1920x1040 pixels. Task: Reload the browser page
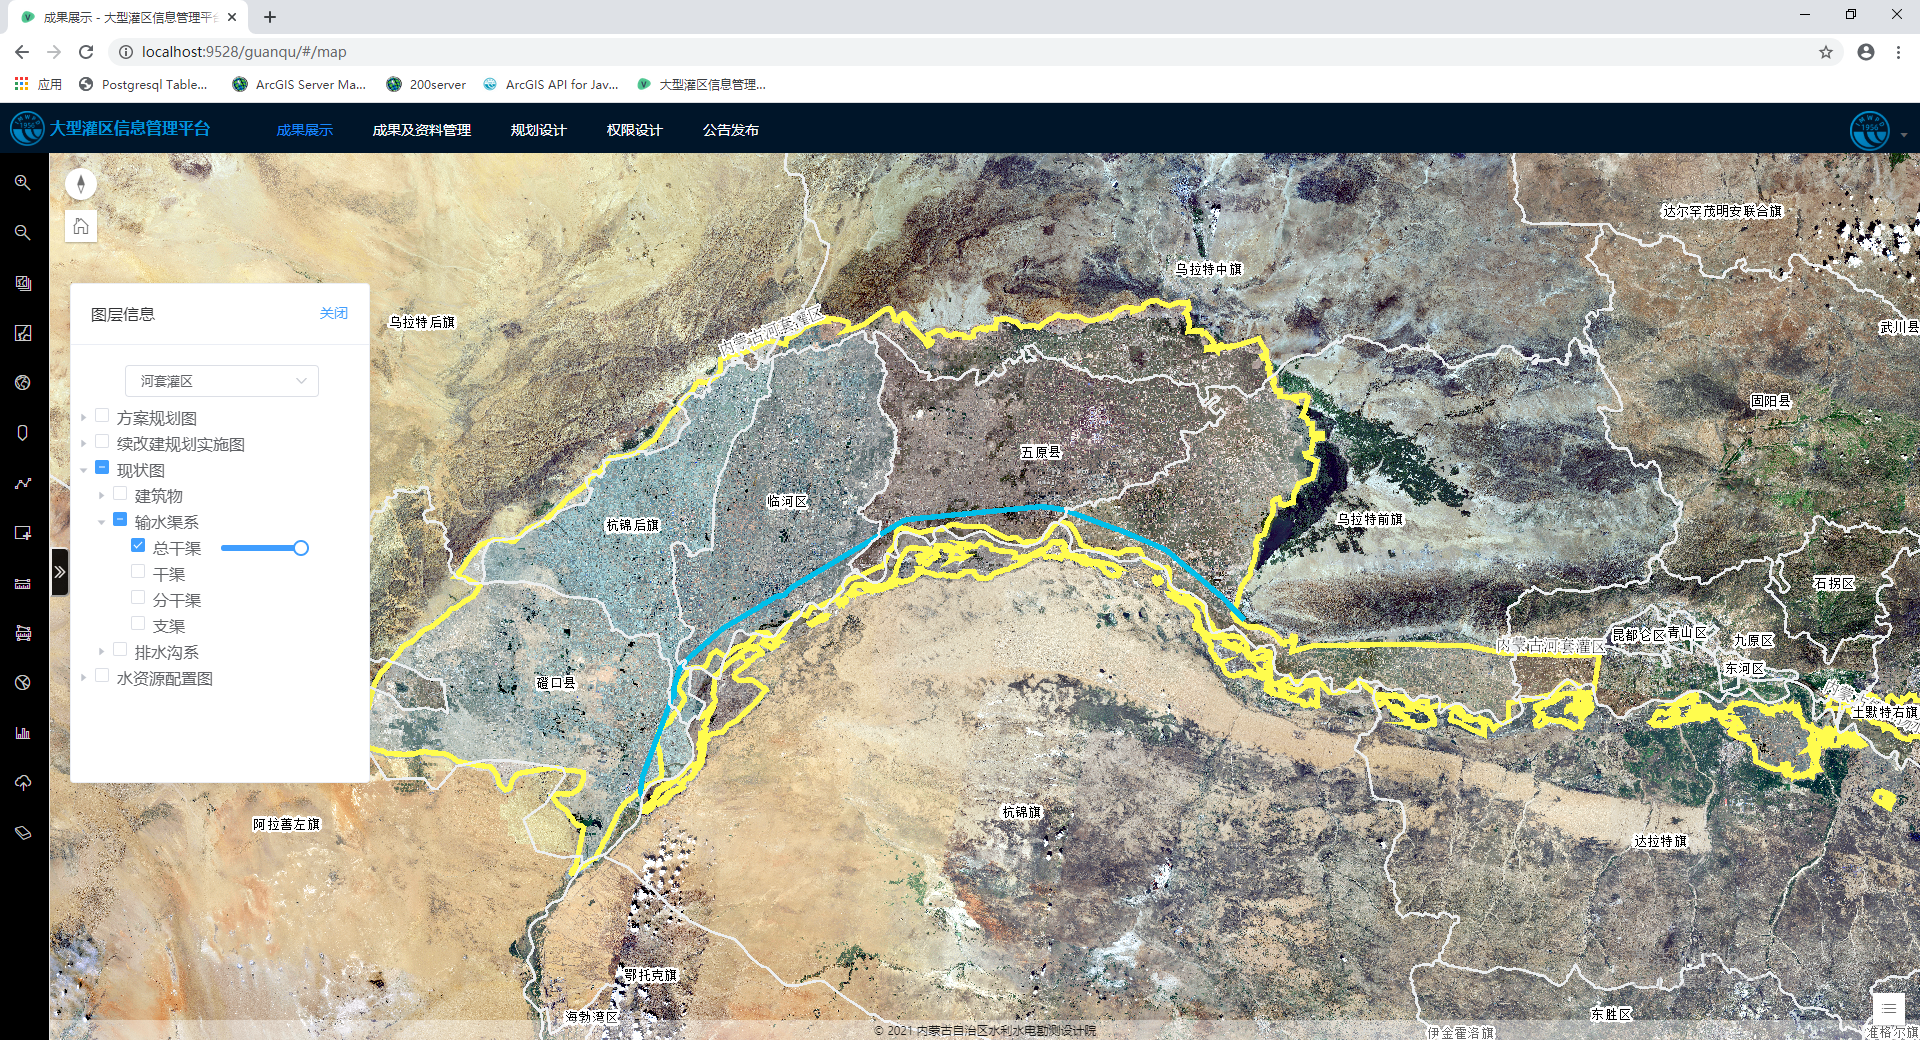coord(86,52)
